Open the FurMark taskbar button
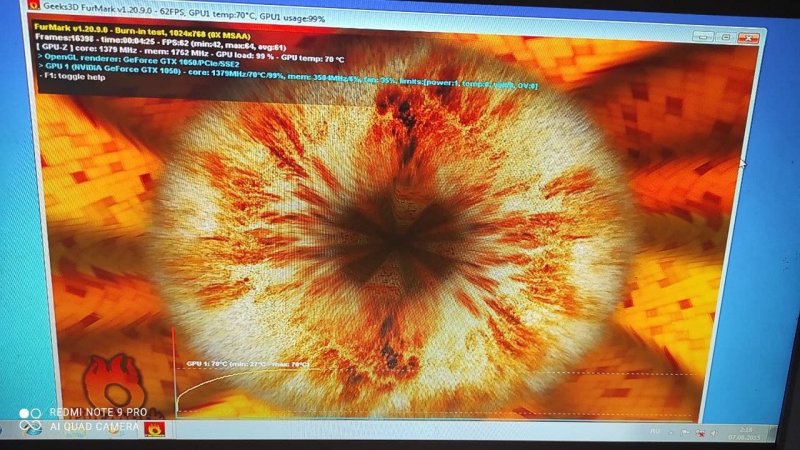The height and width of the screenshot is (450, 800). [x=155, y=429]
